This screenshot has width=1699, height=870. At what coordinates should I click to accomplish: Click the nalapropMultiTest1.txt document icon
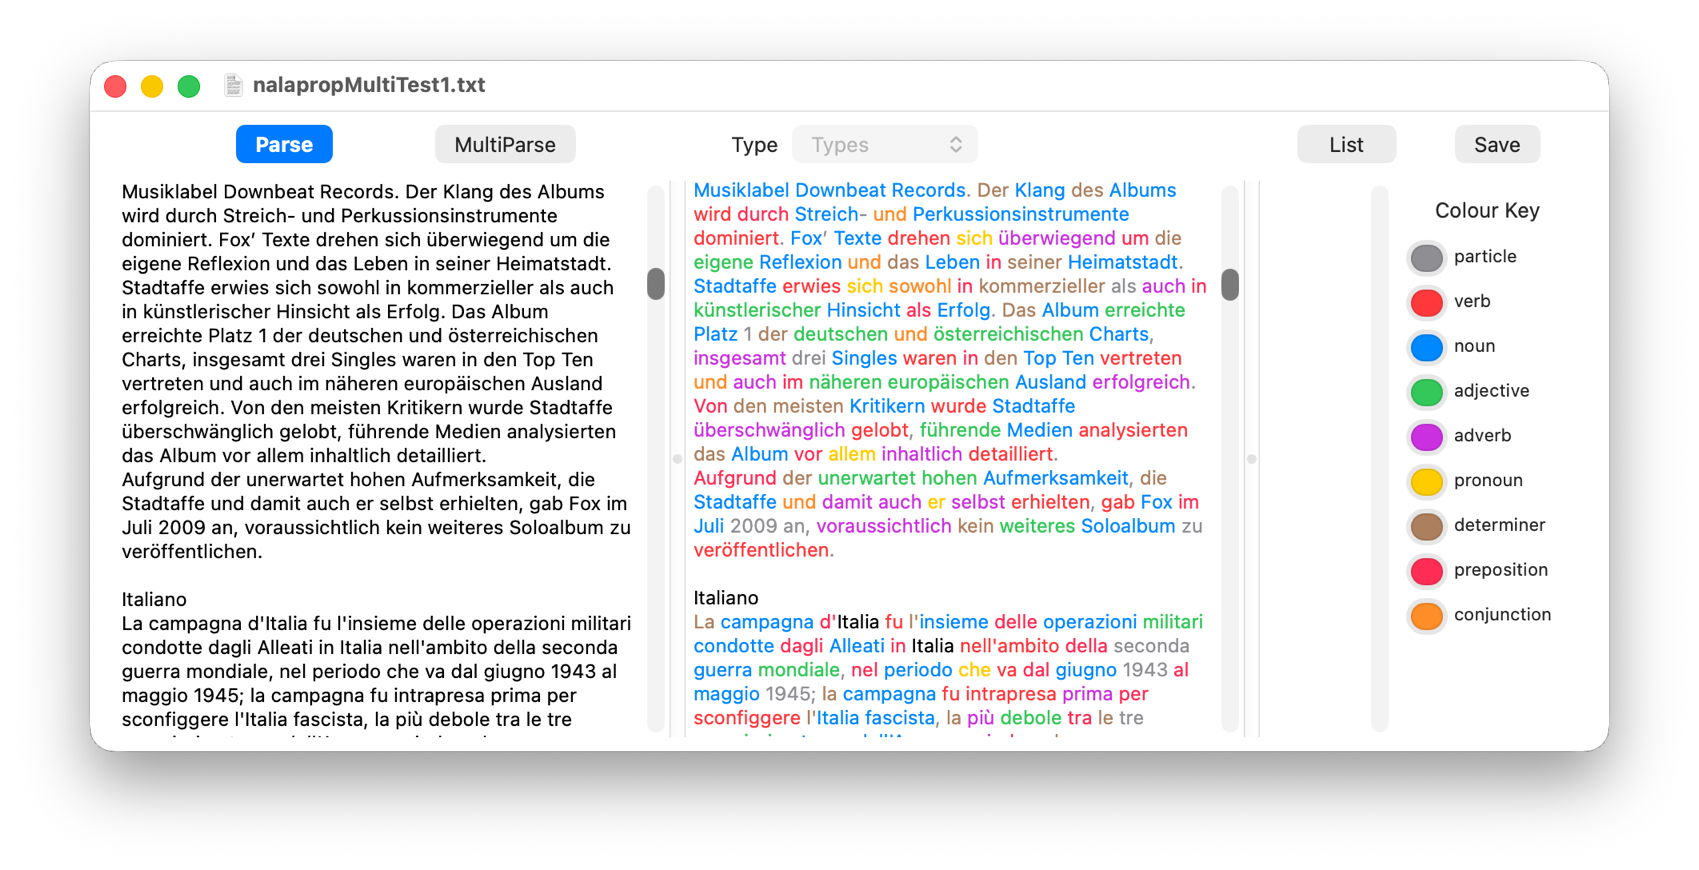tap(233, 86)
